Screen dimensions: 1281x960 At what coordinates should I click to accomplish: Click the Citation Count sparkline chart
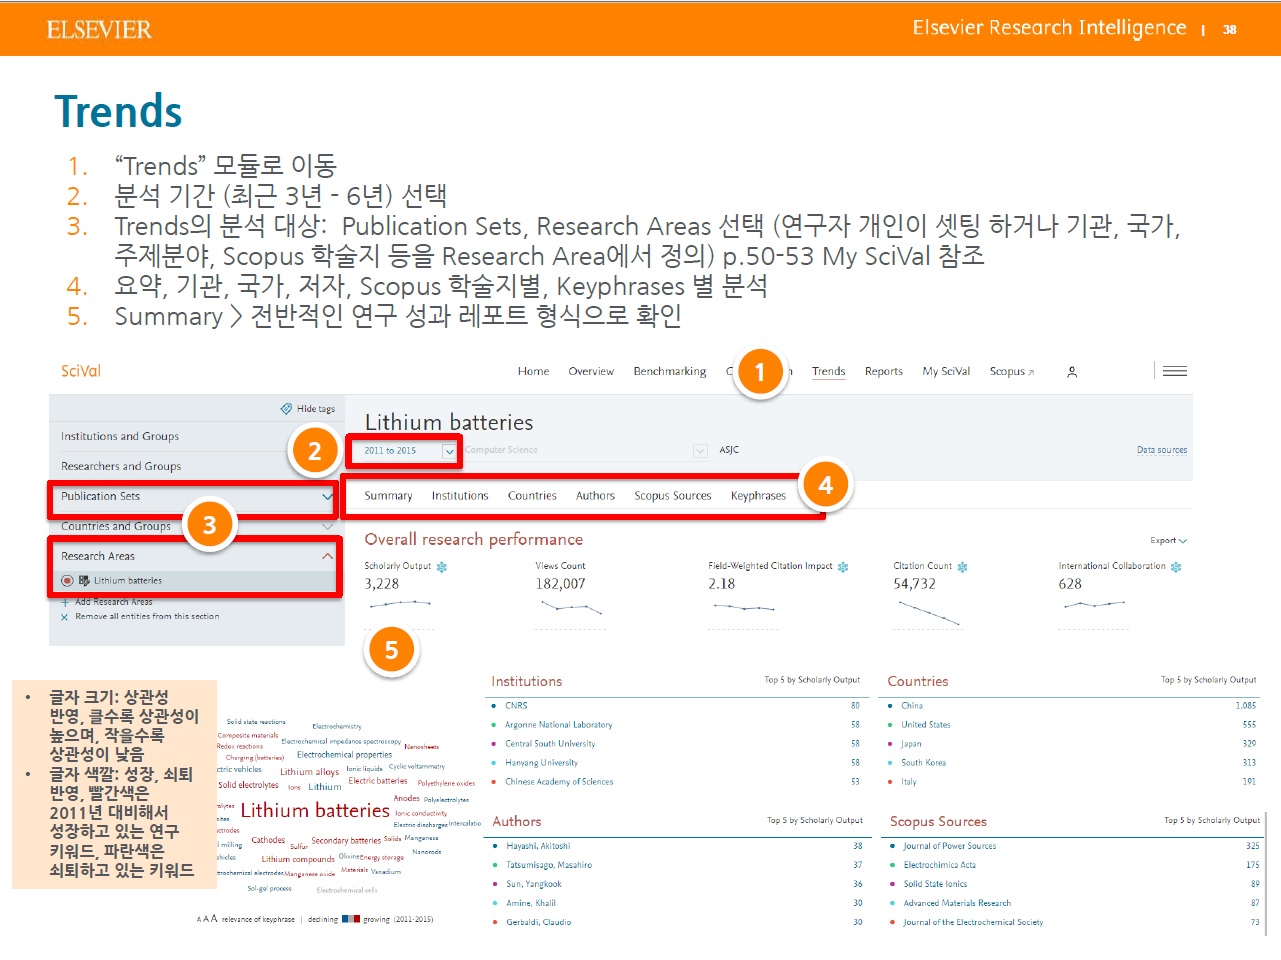click(929, 613)
